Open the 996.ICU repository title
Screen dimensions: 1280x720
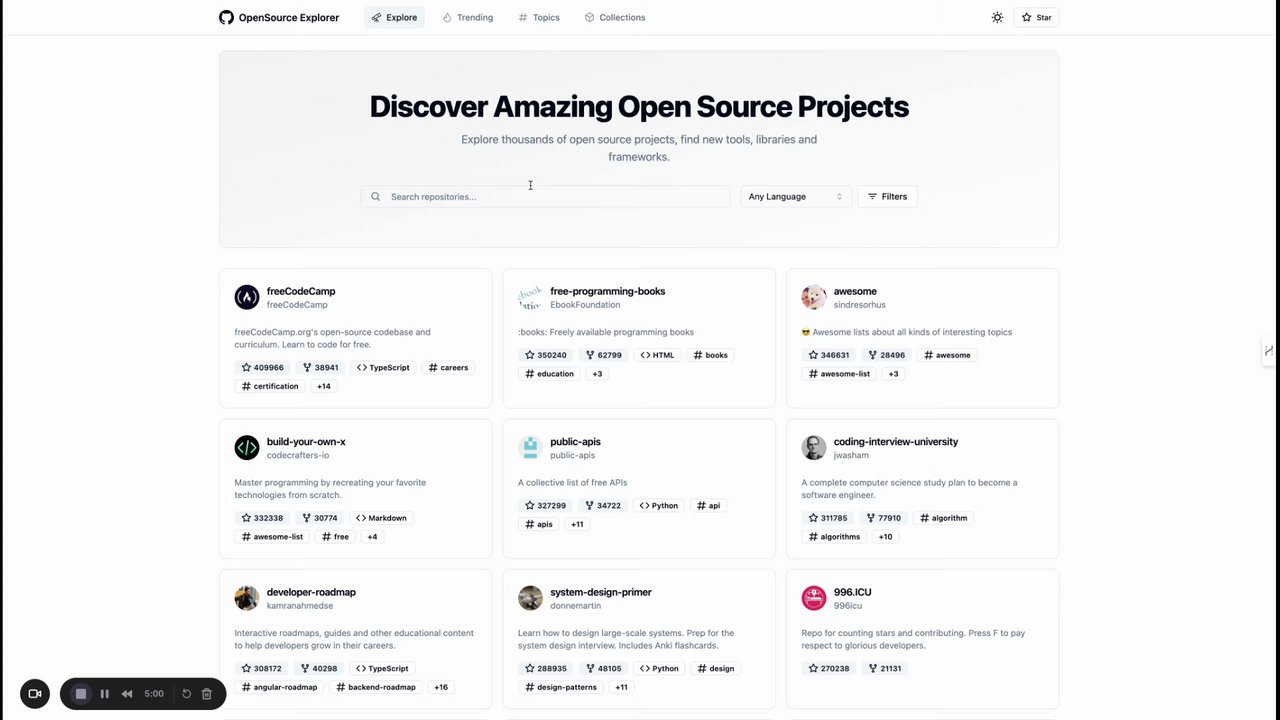[852, 592]
